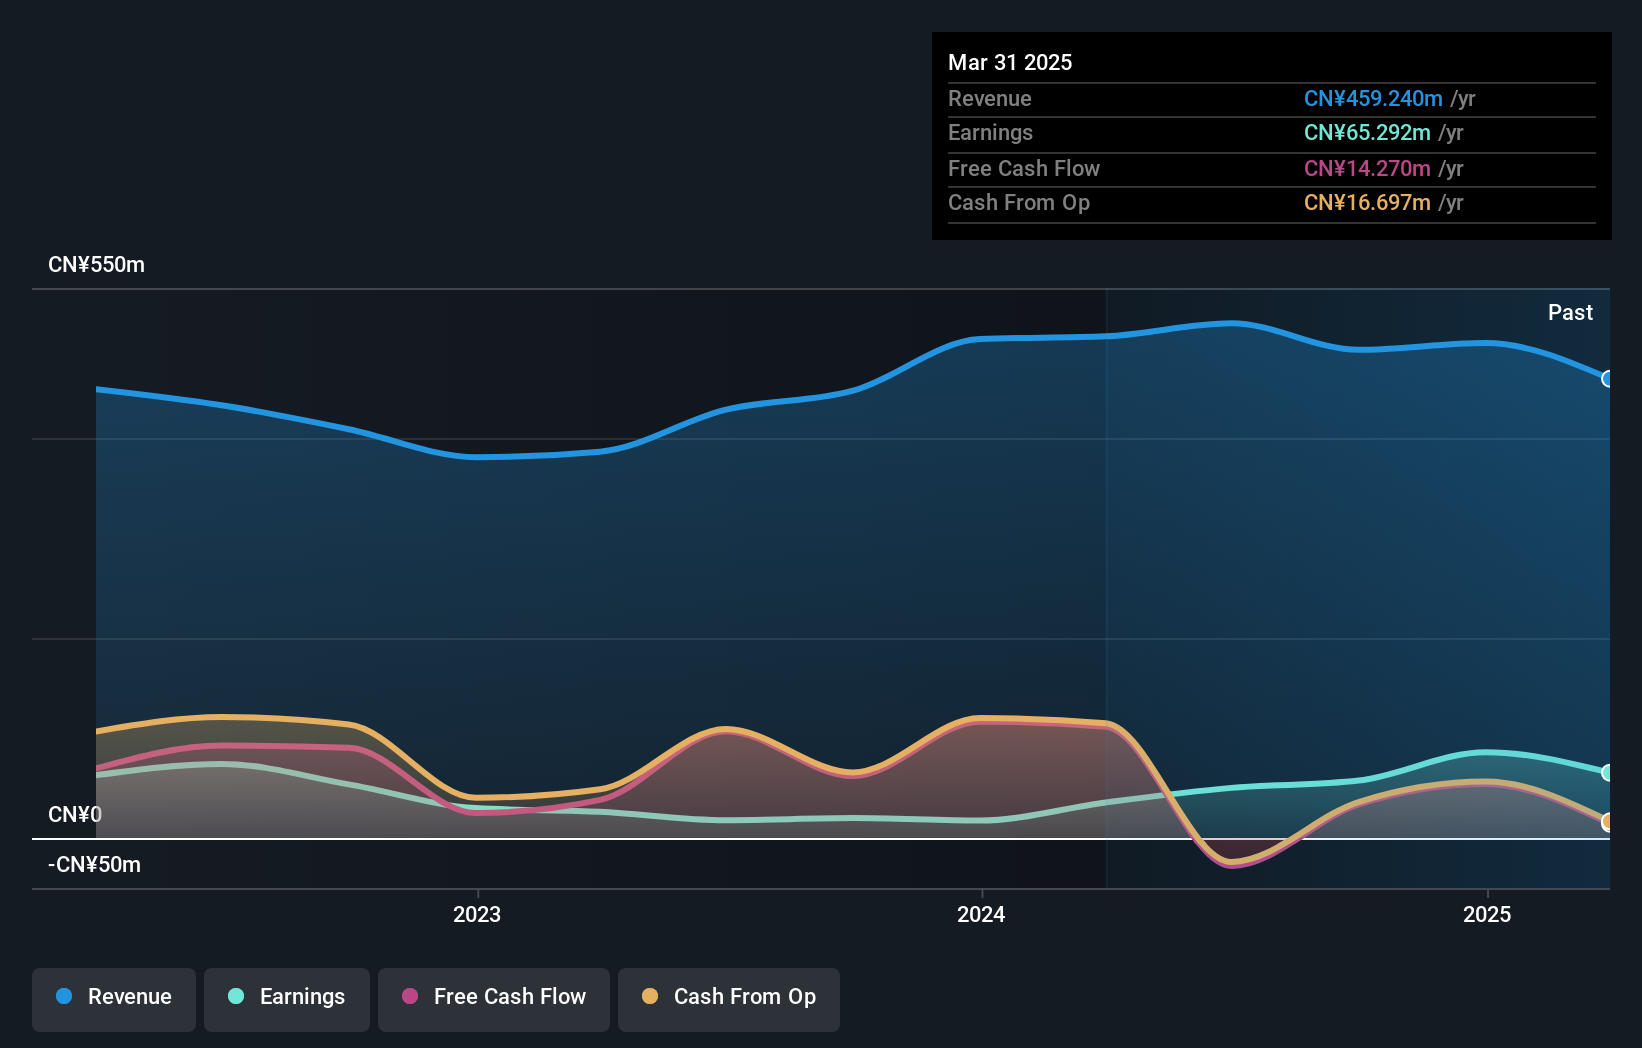
Task: Click the 2023 x-axis label
Action: (x=477, y=914)
